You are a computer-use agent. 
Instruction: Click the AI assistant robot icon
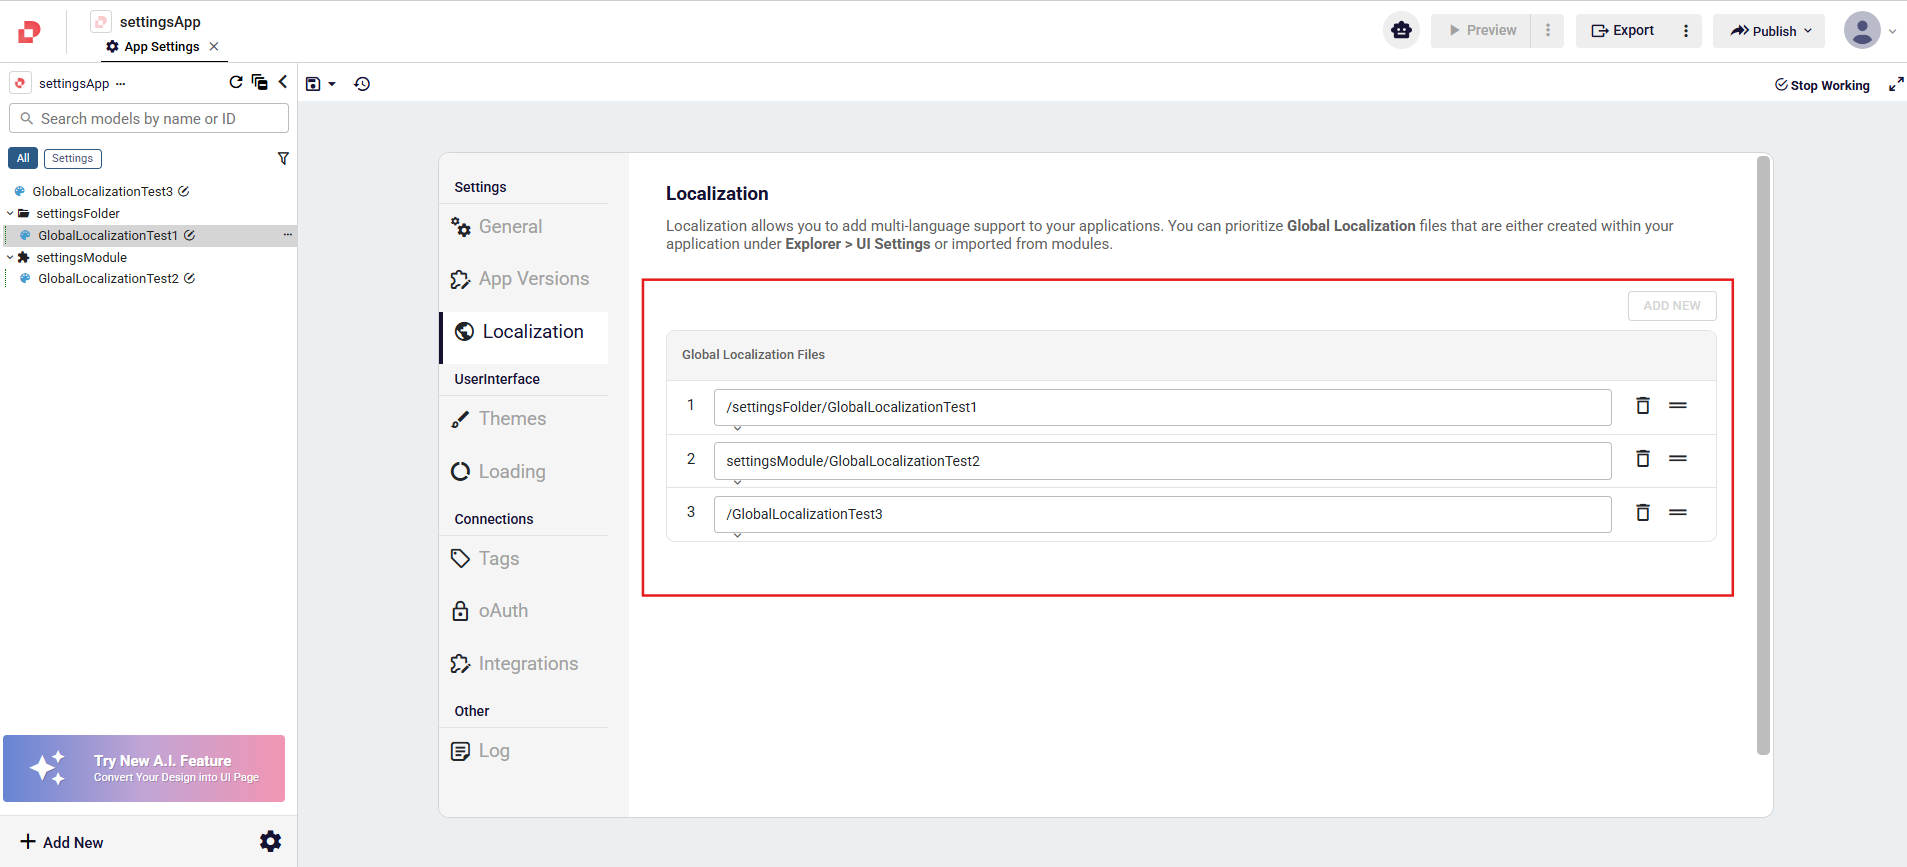click(x=1401, y=31)
